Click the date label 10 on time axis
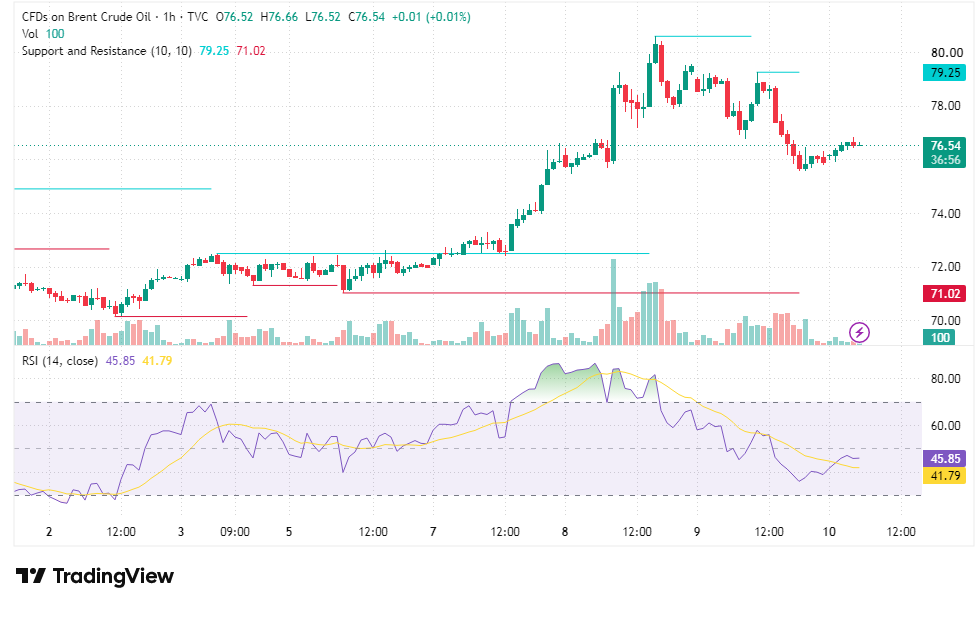Viewport: 980px width, 631px height. coord(829,532)
